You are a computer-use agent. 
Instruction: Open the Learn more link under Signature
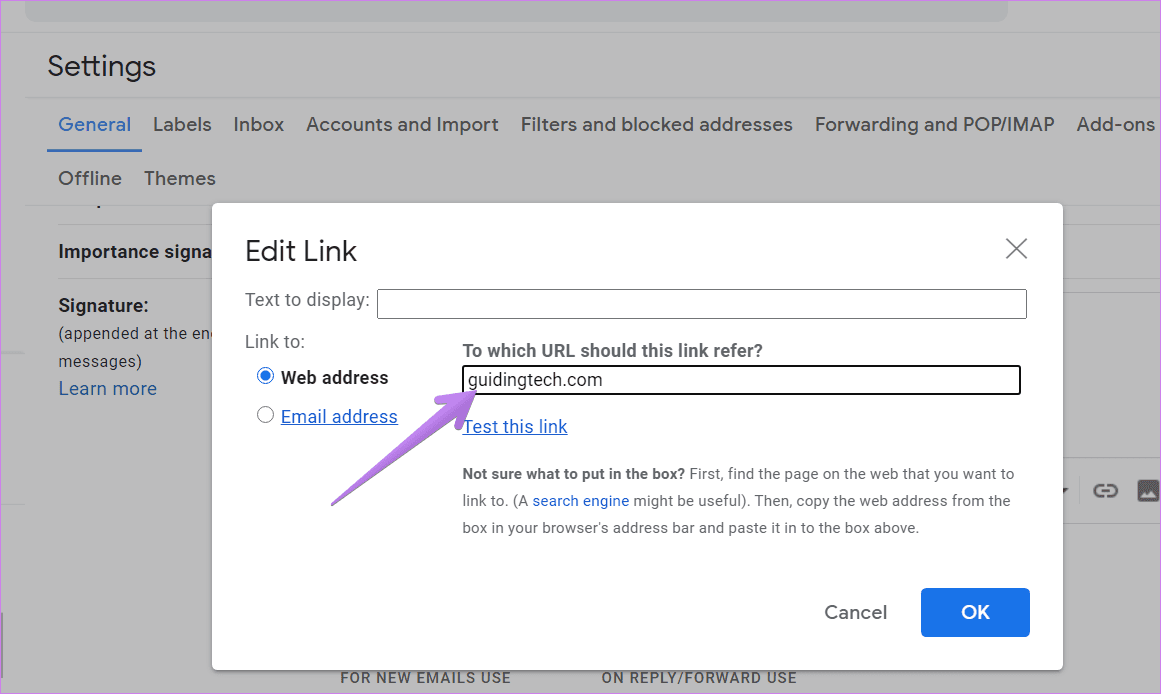(x=107, y=389)
